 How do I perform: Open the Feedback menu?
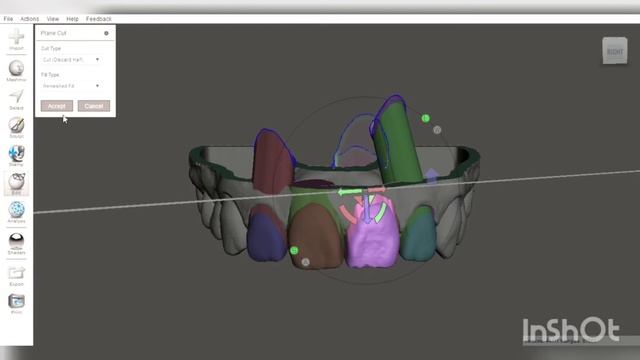point(98,19)
